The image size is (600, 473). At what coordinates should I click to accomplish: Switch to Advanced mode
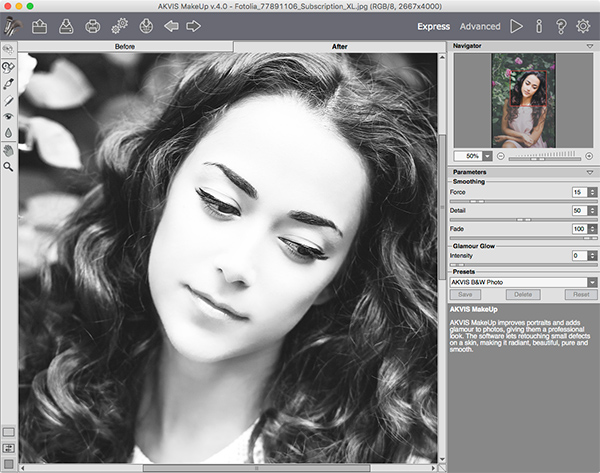click(480, 27)
